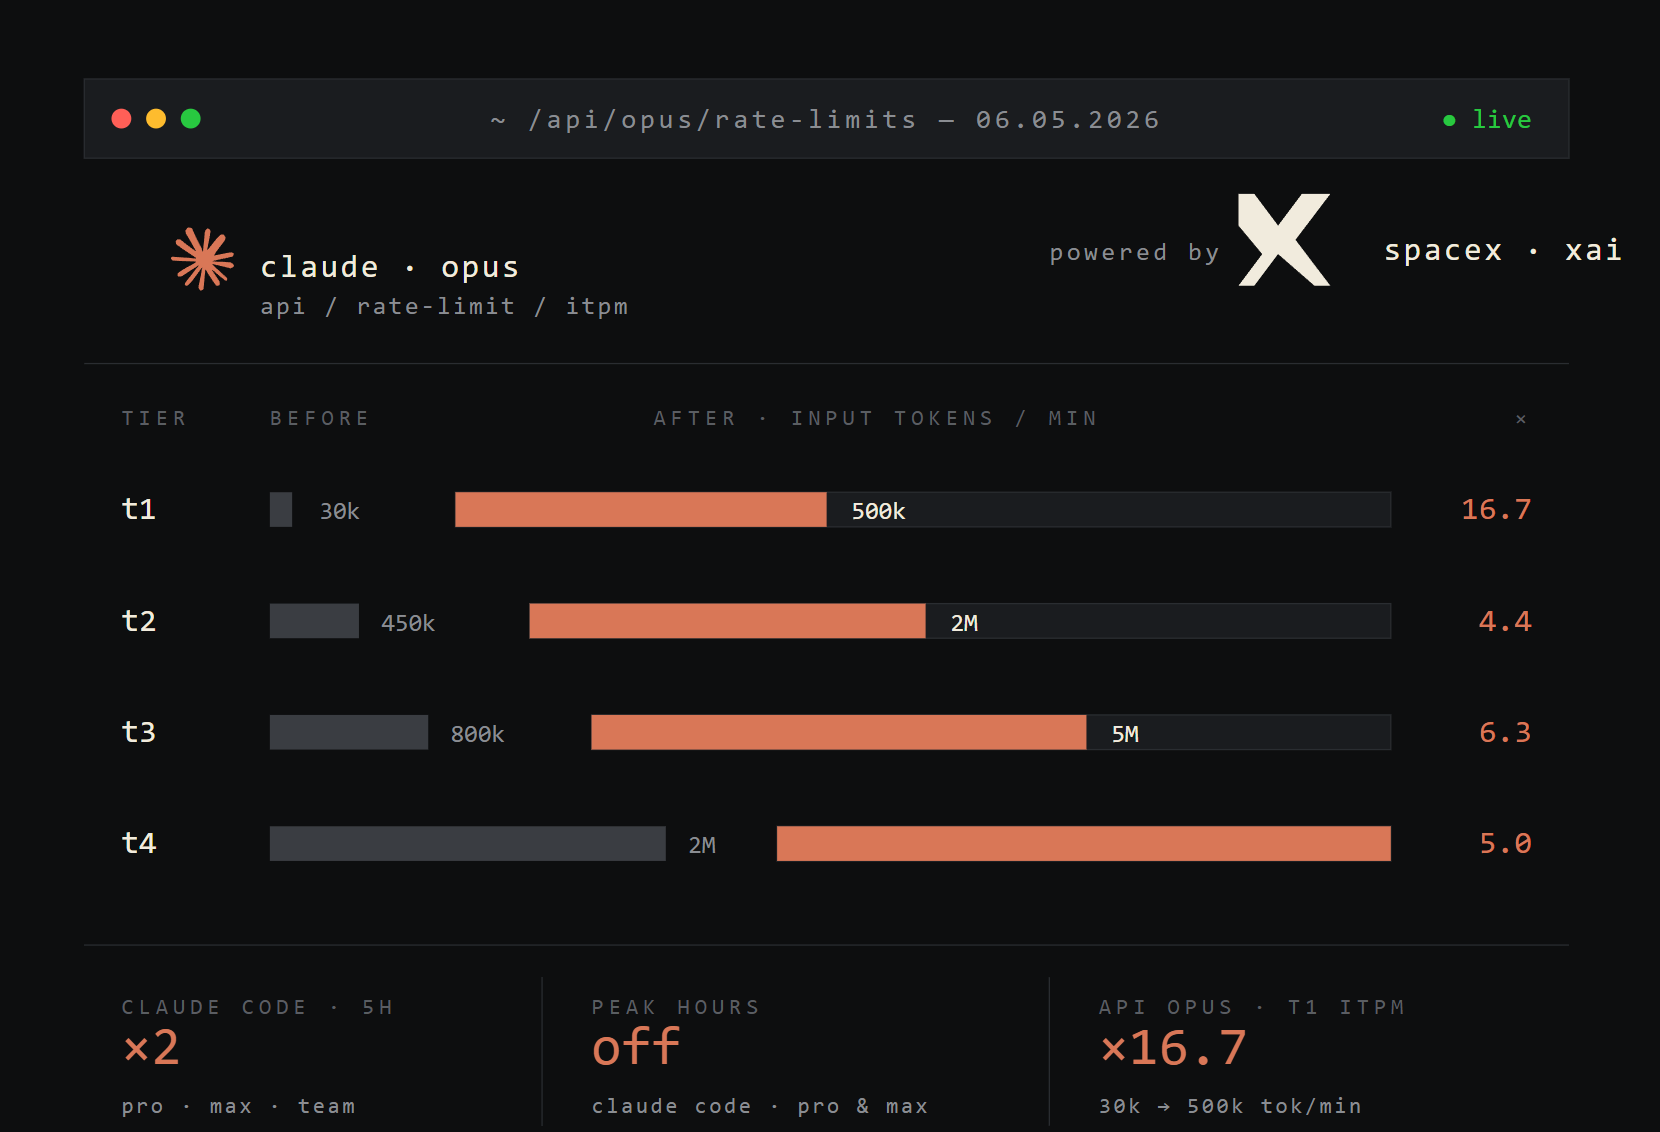Click the grey before bar in the t1 row
The height and width of the screenshot is (1132, 1660).
pyautogui.click(x=281, y=509)
